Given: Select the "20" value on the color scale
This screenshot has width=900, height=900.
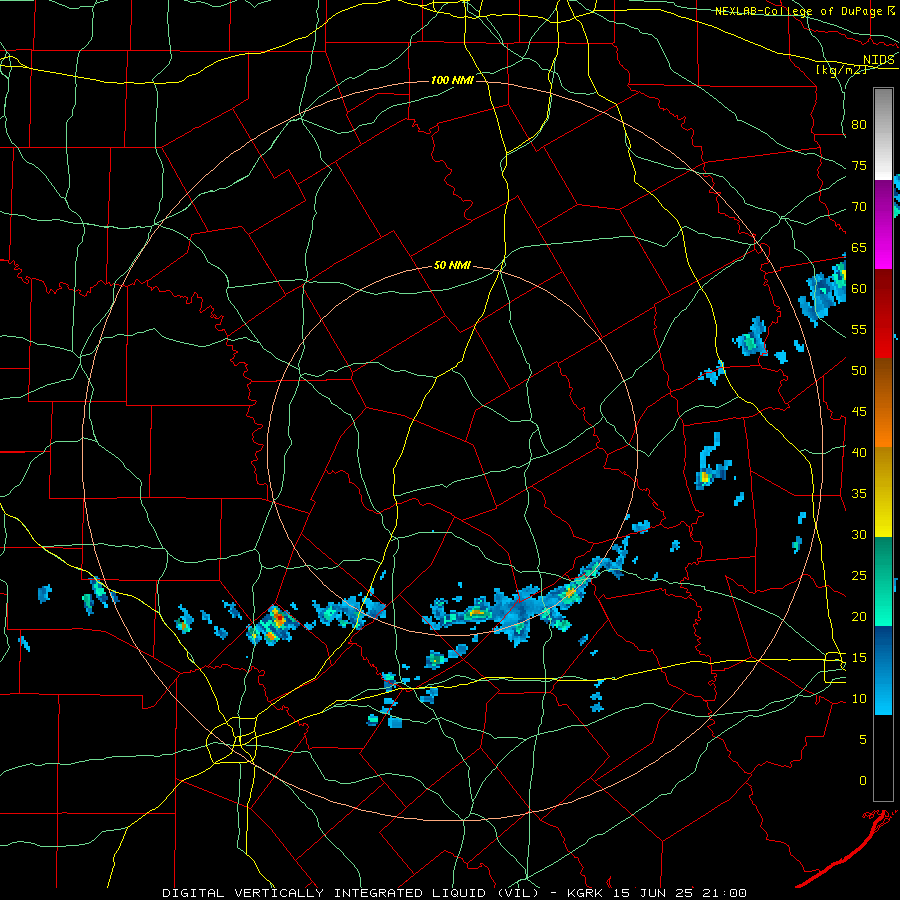Looking at the screenshot, I should (x=859, y=617).
